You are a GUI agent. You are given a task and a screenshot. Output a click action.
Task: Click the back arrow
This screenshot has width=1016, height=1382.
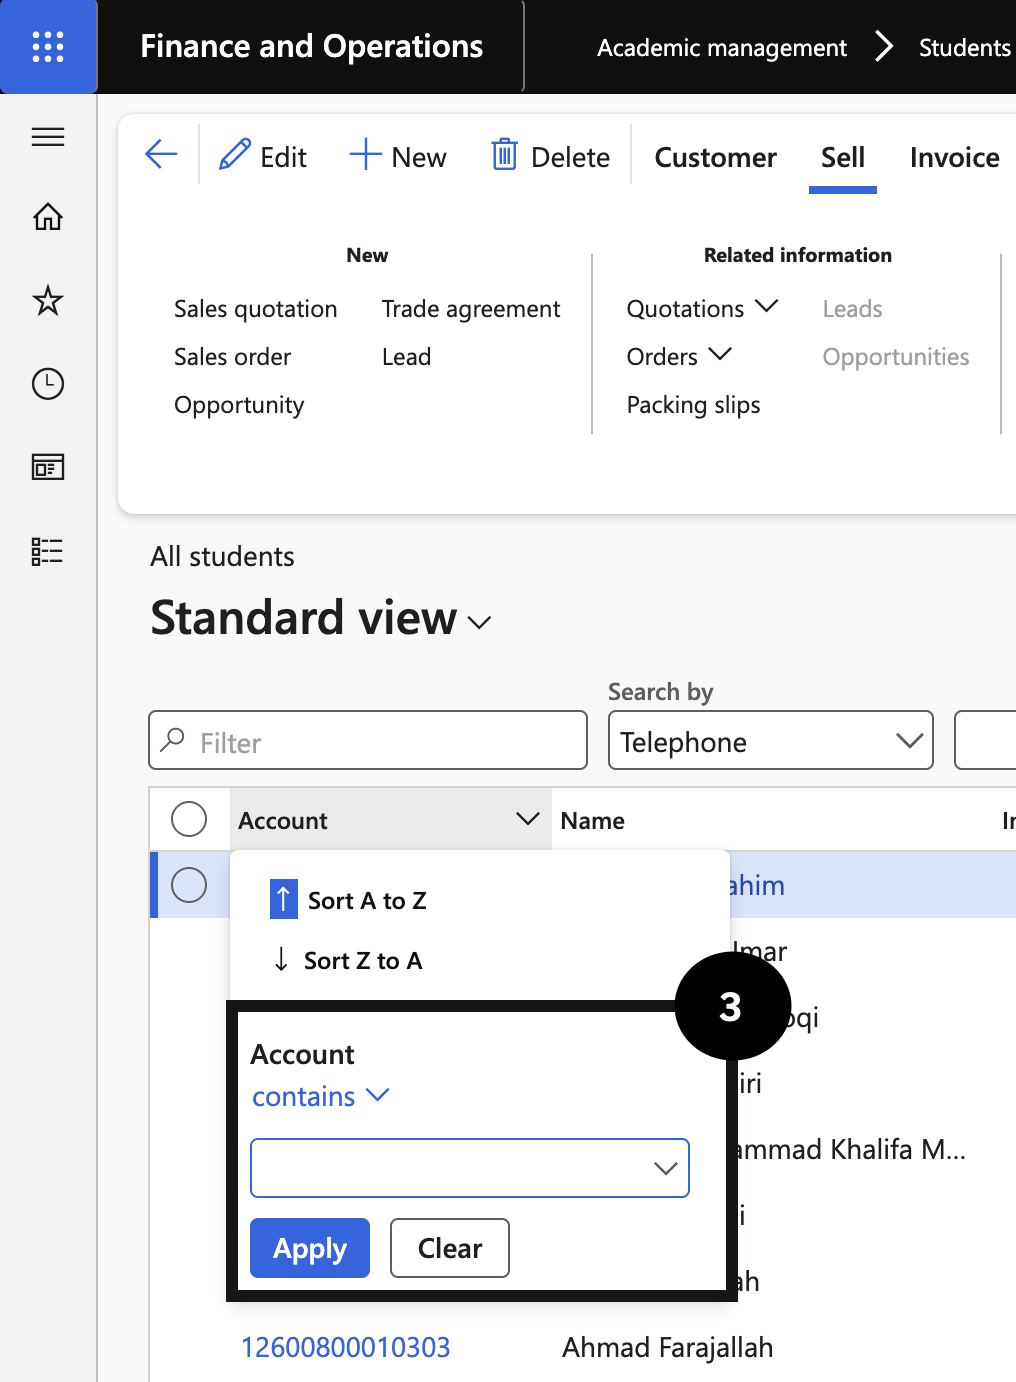[161, 155]
